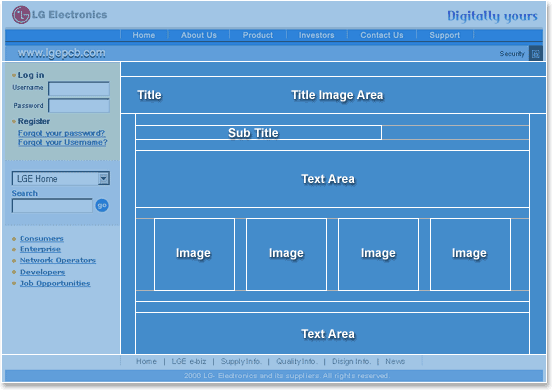Viewport: 554px width, 391px height.
Task: Click the round go search button
Action: click(102, 206)
